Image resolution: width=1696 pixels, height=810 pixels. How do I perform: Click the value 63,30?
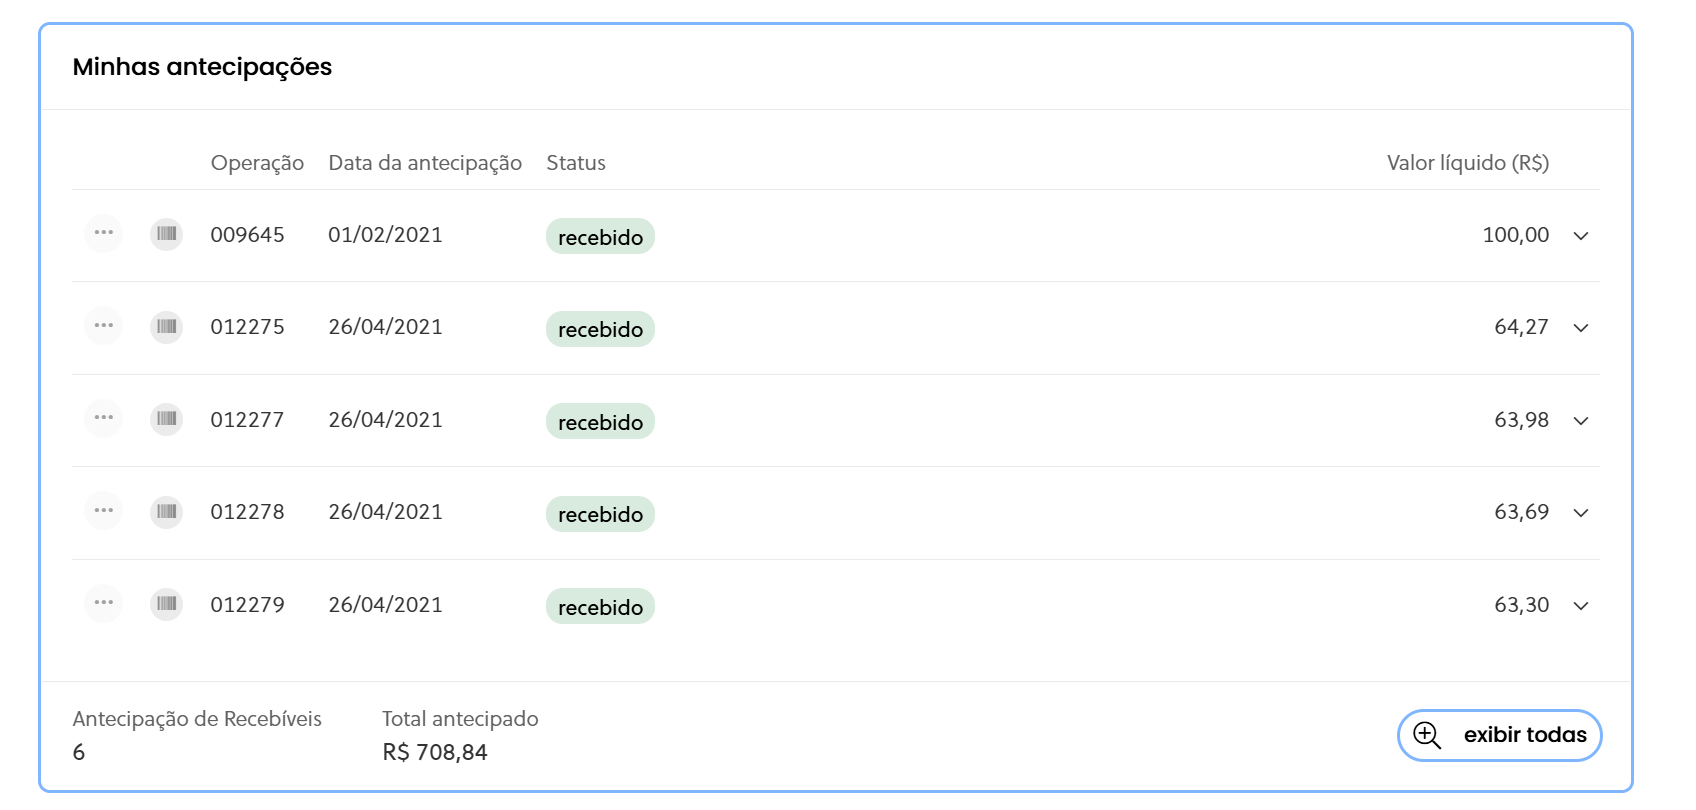pyautogui.click(x=1521, y=605)
